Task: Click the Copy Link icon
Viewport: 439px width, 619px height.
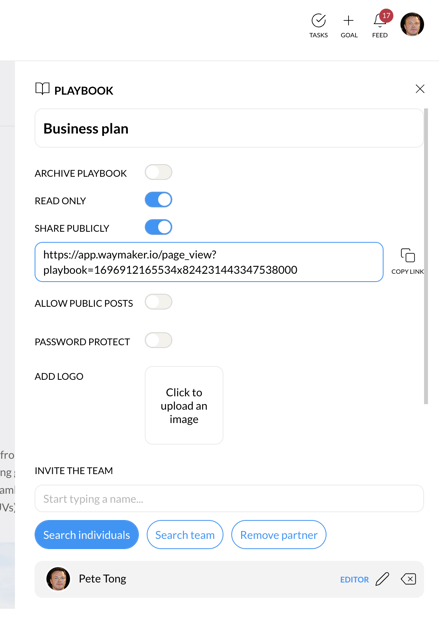Action: click(408, 255)
